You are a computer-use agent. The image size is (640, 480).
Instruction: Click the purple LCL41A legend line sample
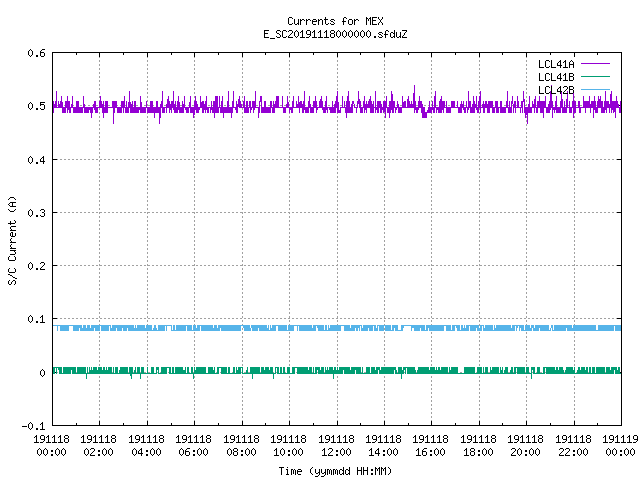pyautogui.click(x=596, y=64)
